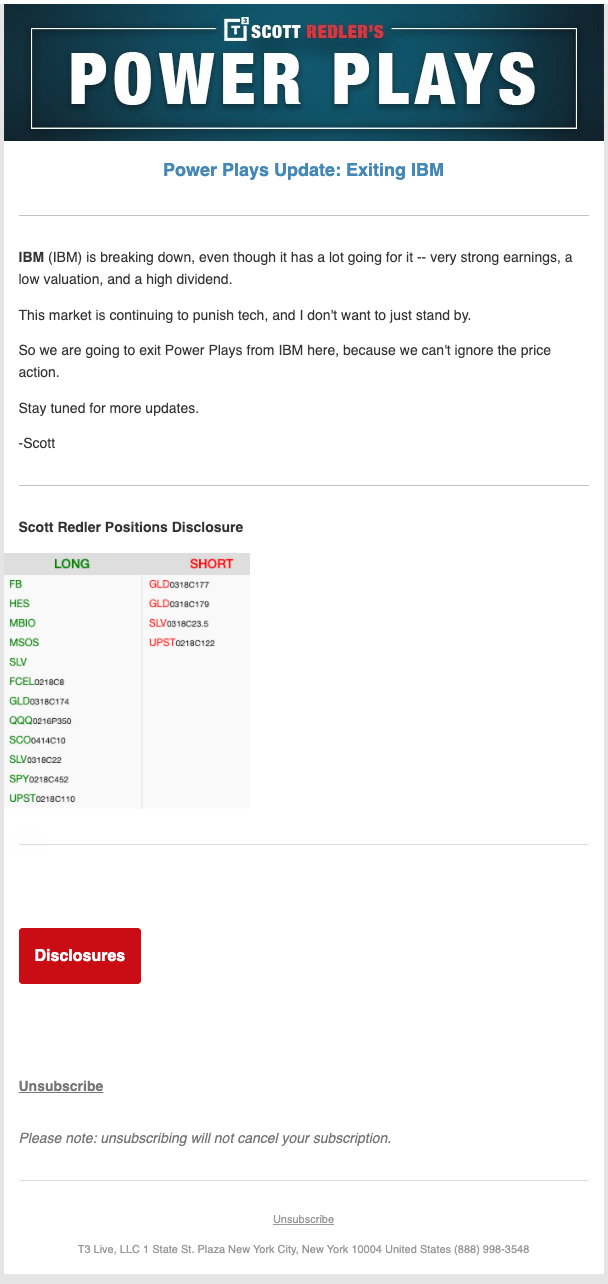This screenshot has height=1284, width=608.
Task: Click the bold Unsubscribe link above the note
Action: pyautogui.click(x=61, y=1086)
